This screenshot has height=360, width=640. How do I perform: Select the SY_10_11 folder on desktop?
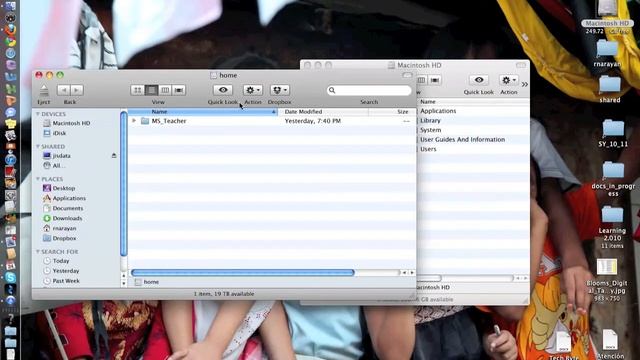click(613, 128)
